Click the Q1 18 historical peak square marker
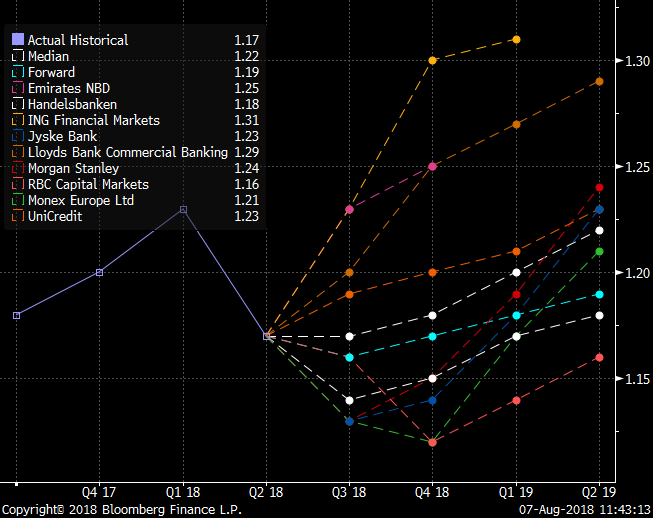Screen dimensions: 653x518 click(183, 209)
